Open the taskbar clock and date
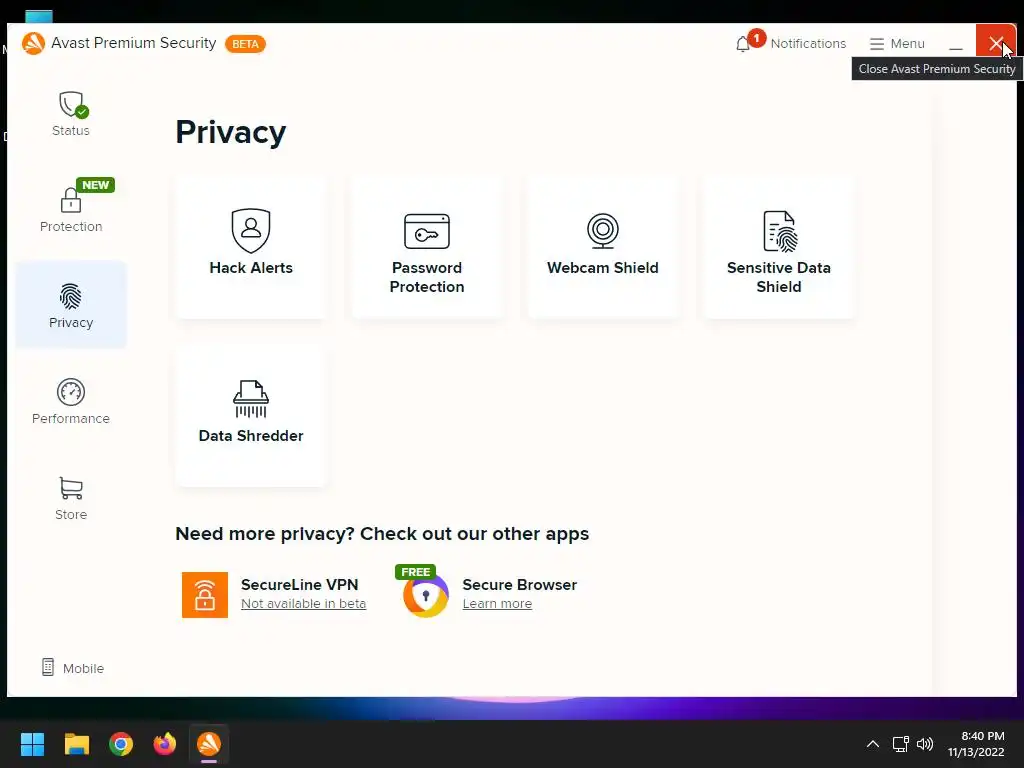 976,744
